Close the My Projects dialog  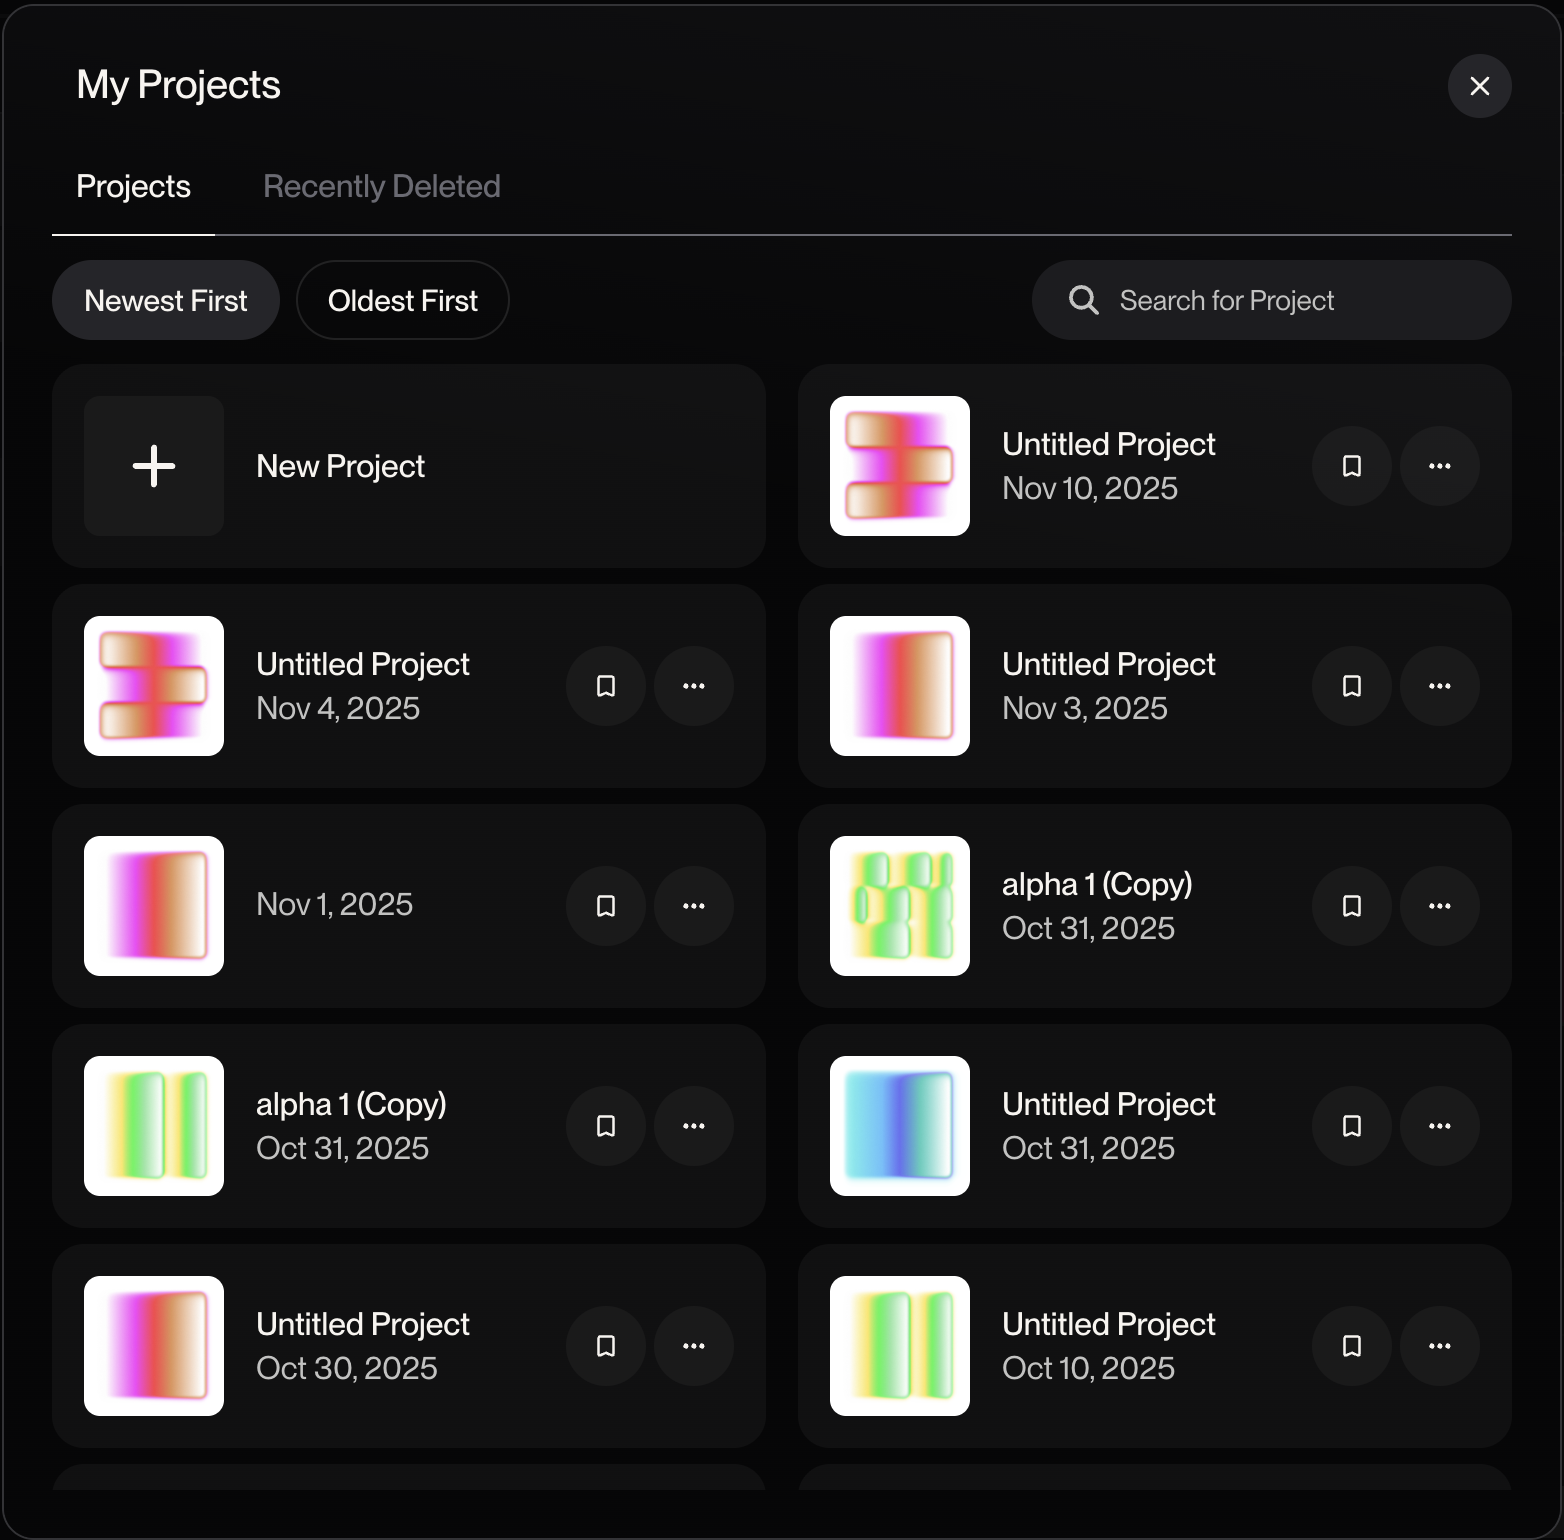1479,86
